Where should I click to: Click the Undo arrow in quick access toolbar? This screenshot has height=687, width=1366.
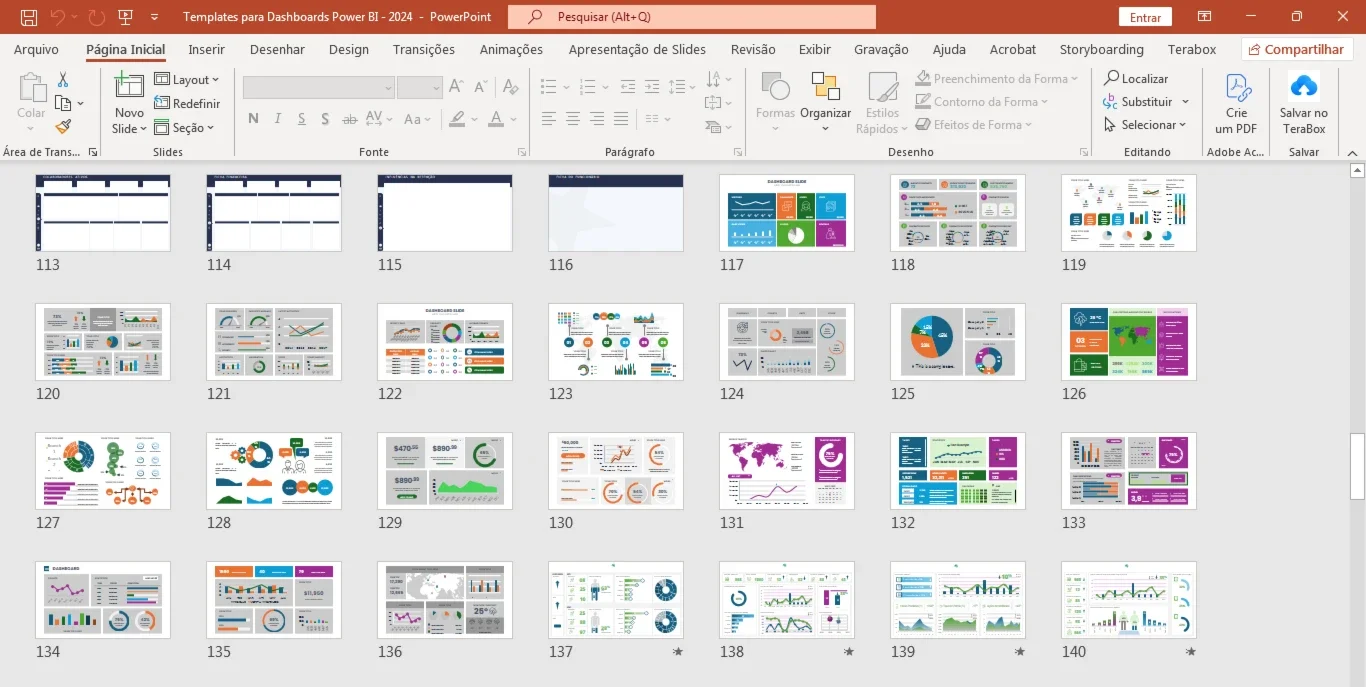click(x=58, y=17)
